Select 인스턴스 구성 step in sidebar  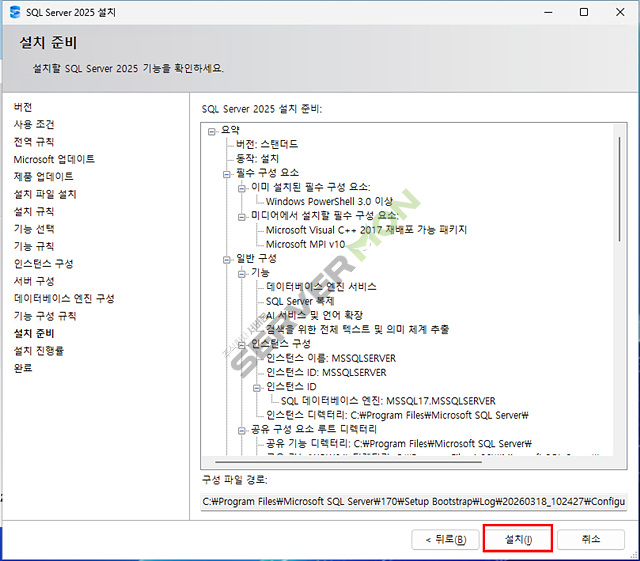pos(43,264)
